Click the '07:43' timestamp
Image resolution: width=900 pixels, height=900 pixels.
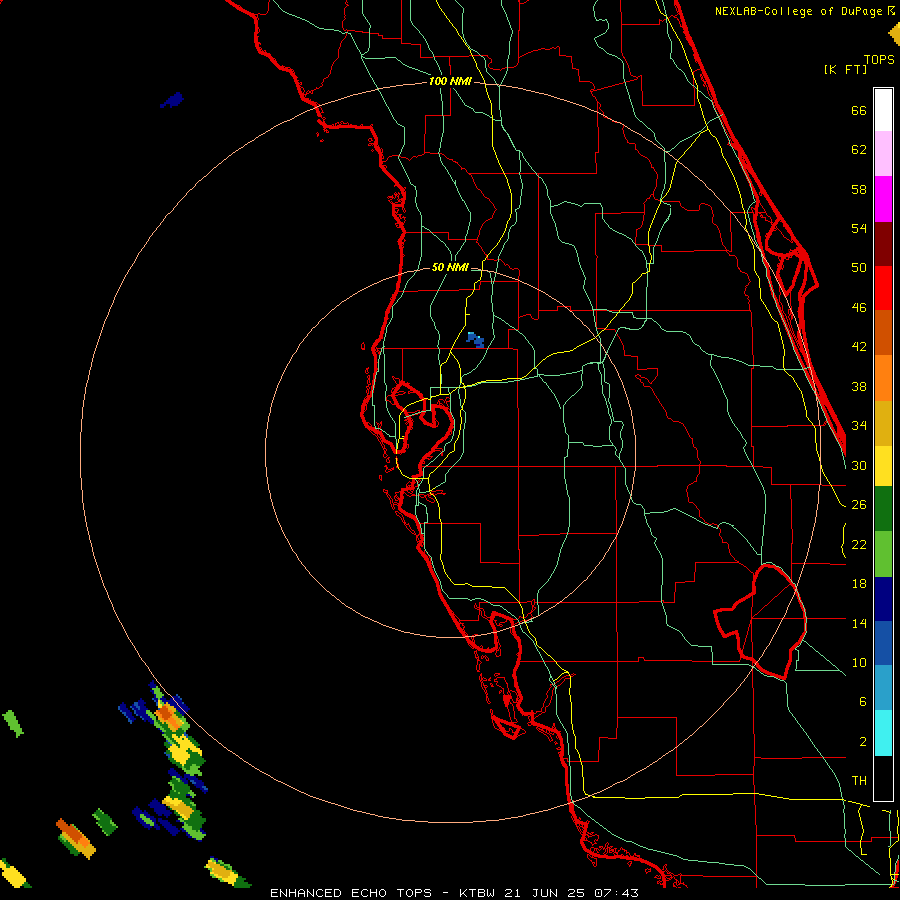(x=616, y=893)
